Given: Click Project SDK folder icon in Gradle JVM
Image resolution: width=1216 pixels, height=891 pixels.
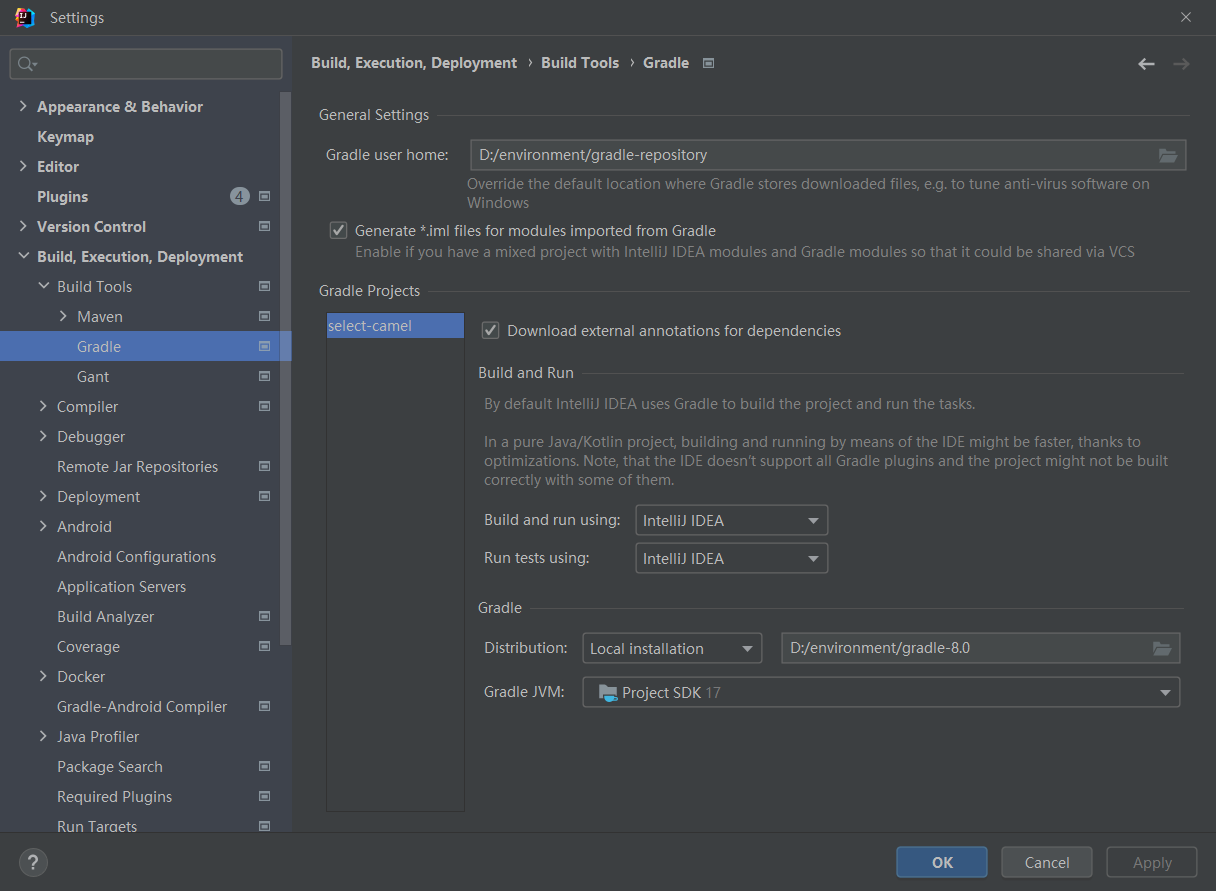Looking at the screenshot, I should (607, 692).
